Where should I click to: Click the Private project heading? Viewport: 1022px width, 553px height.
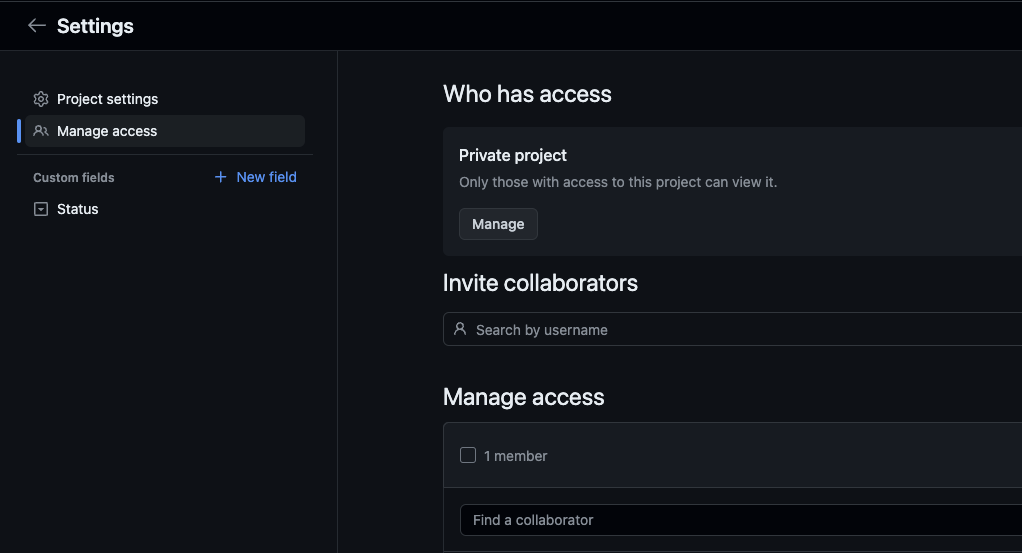[x=513, y=155]
